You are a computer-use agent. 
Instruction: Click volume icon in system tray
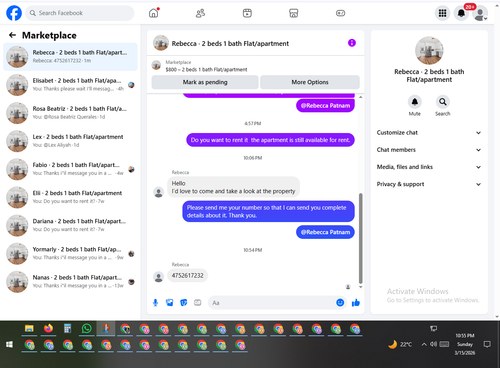pos(433,344)
